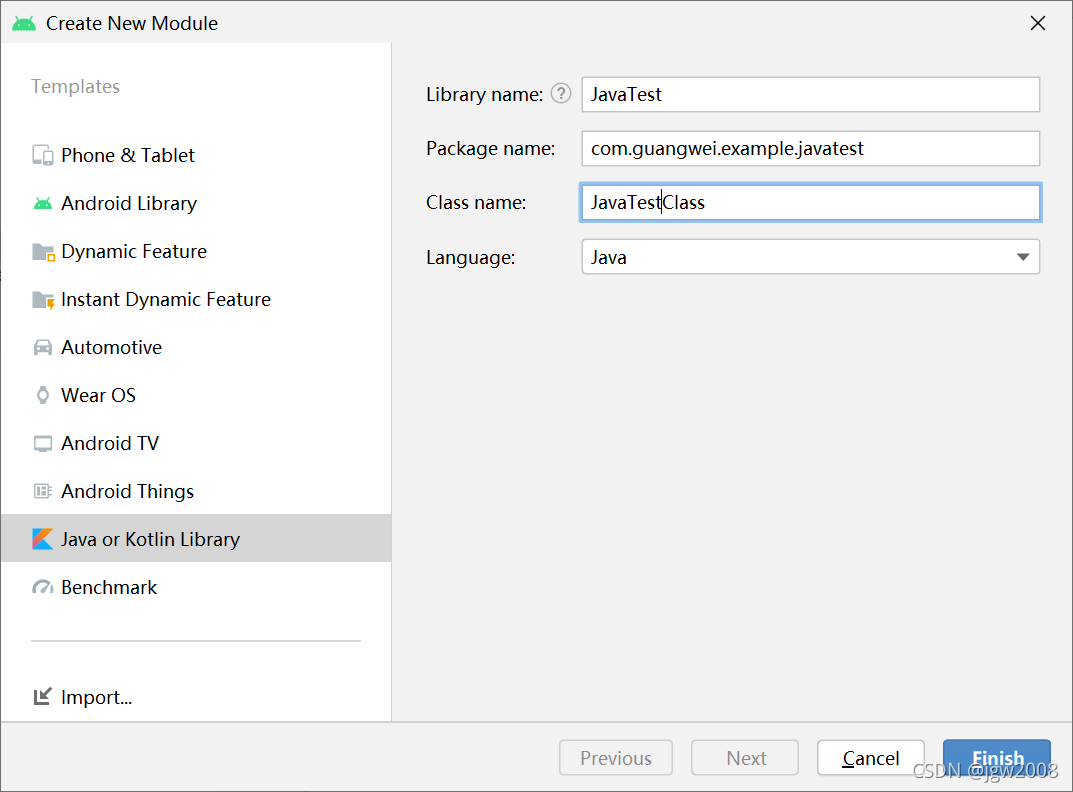Viewport: 1073px width, 792px height.
Task: Click the Dynamic Feature folder icon
Action: click(43, 252)
